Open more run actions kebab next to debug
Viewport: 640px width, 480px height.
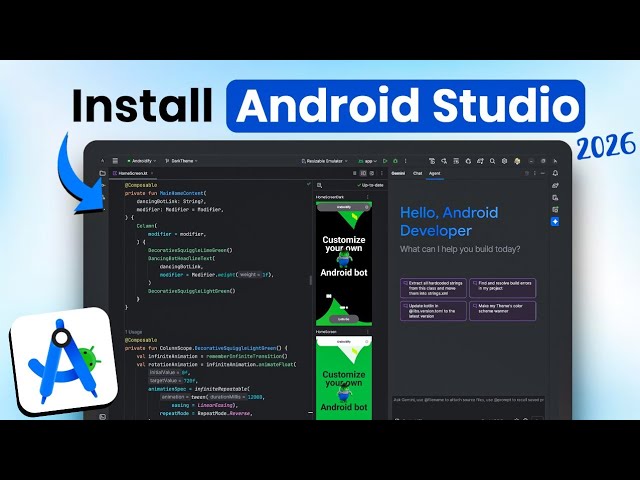(405, 161)
